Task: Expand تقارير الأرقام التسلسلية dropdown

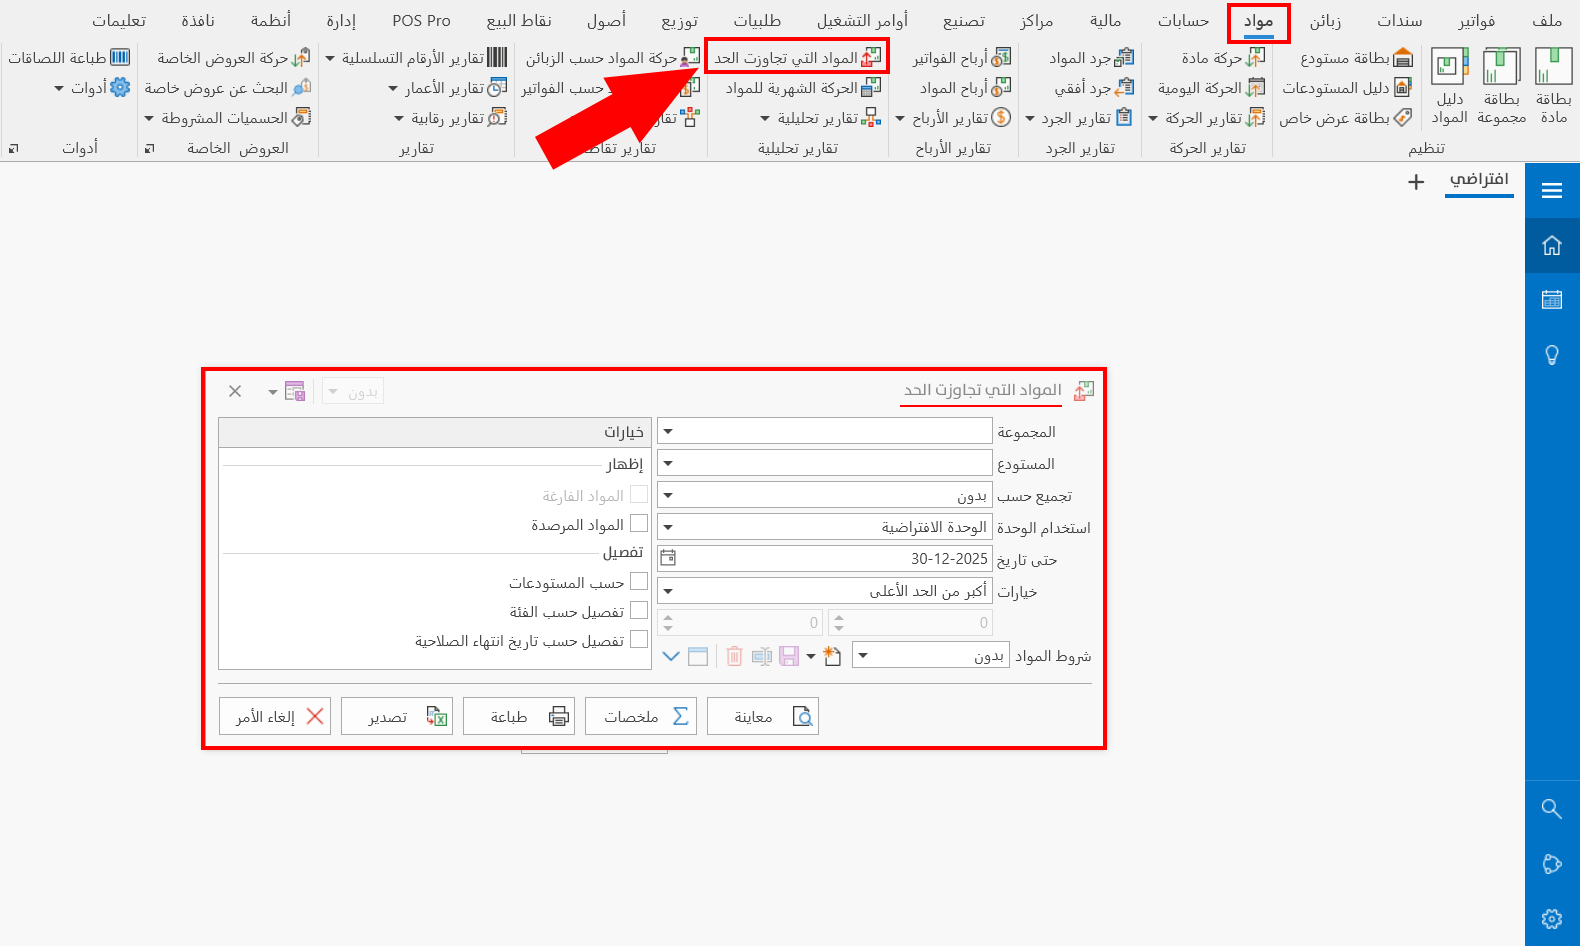Action: pos(330,58)
